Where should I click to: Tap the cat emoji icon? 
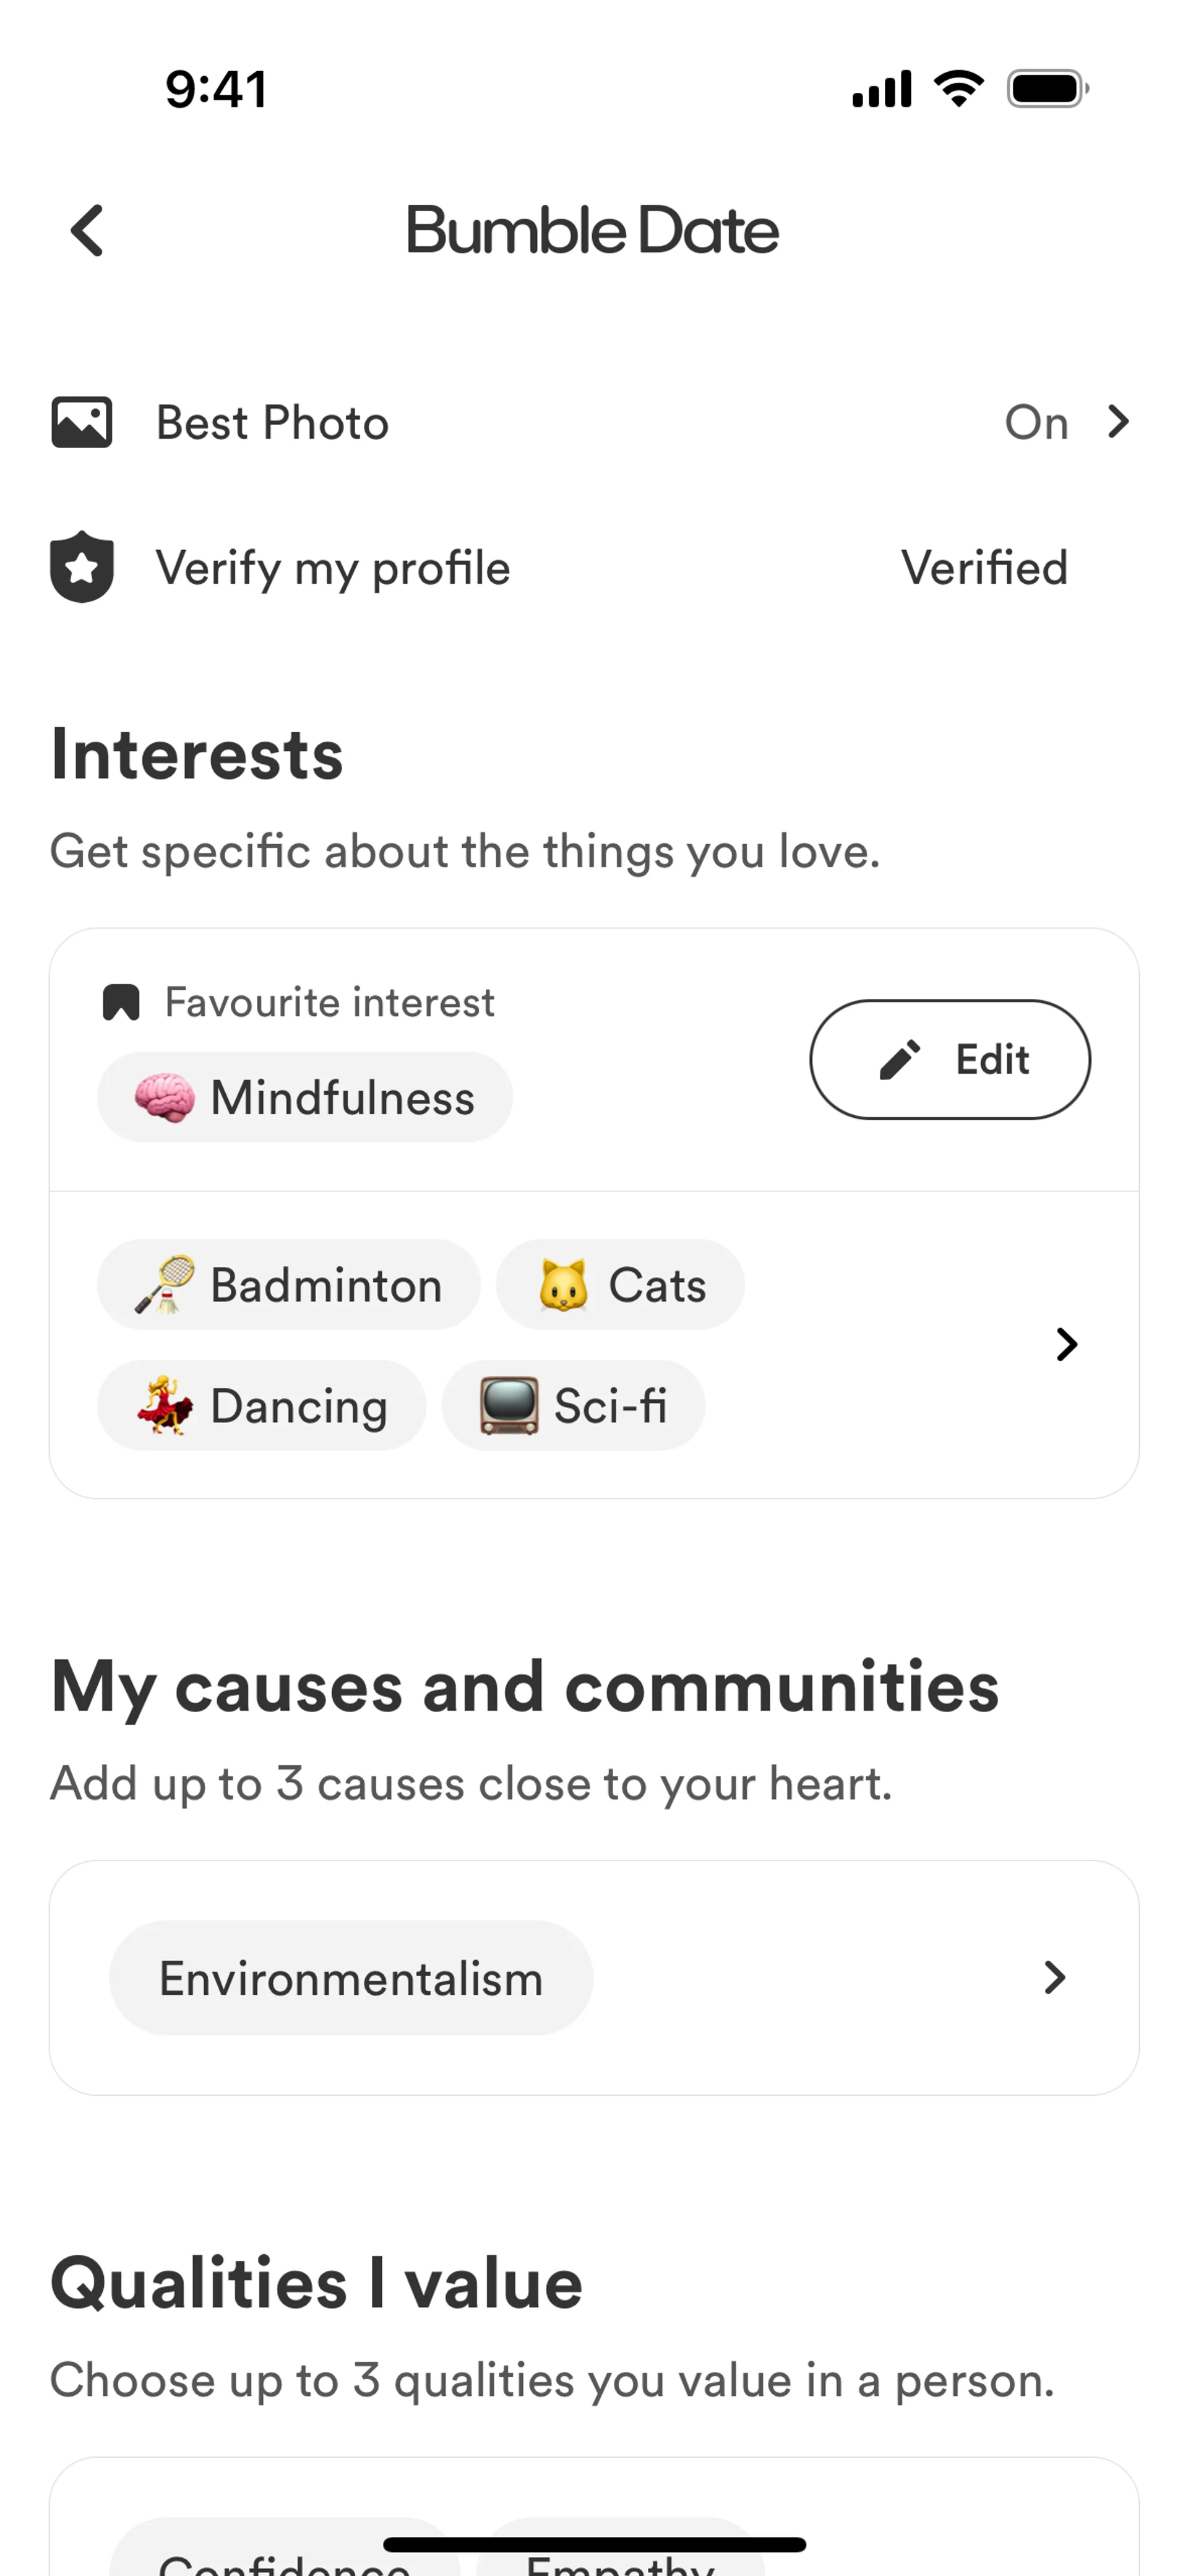point(563,1285)
